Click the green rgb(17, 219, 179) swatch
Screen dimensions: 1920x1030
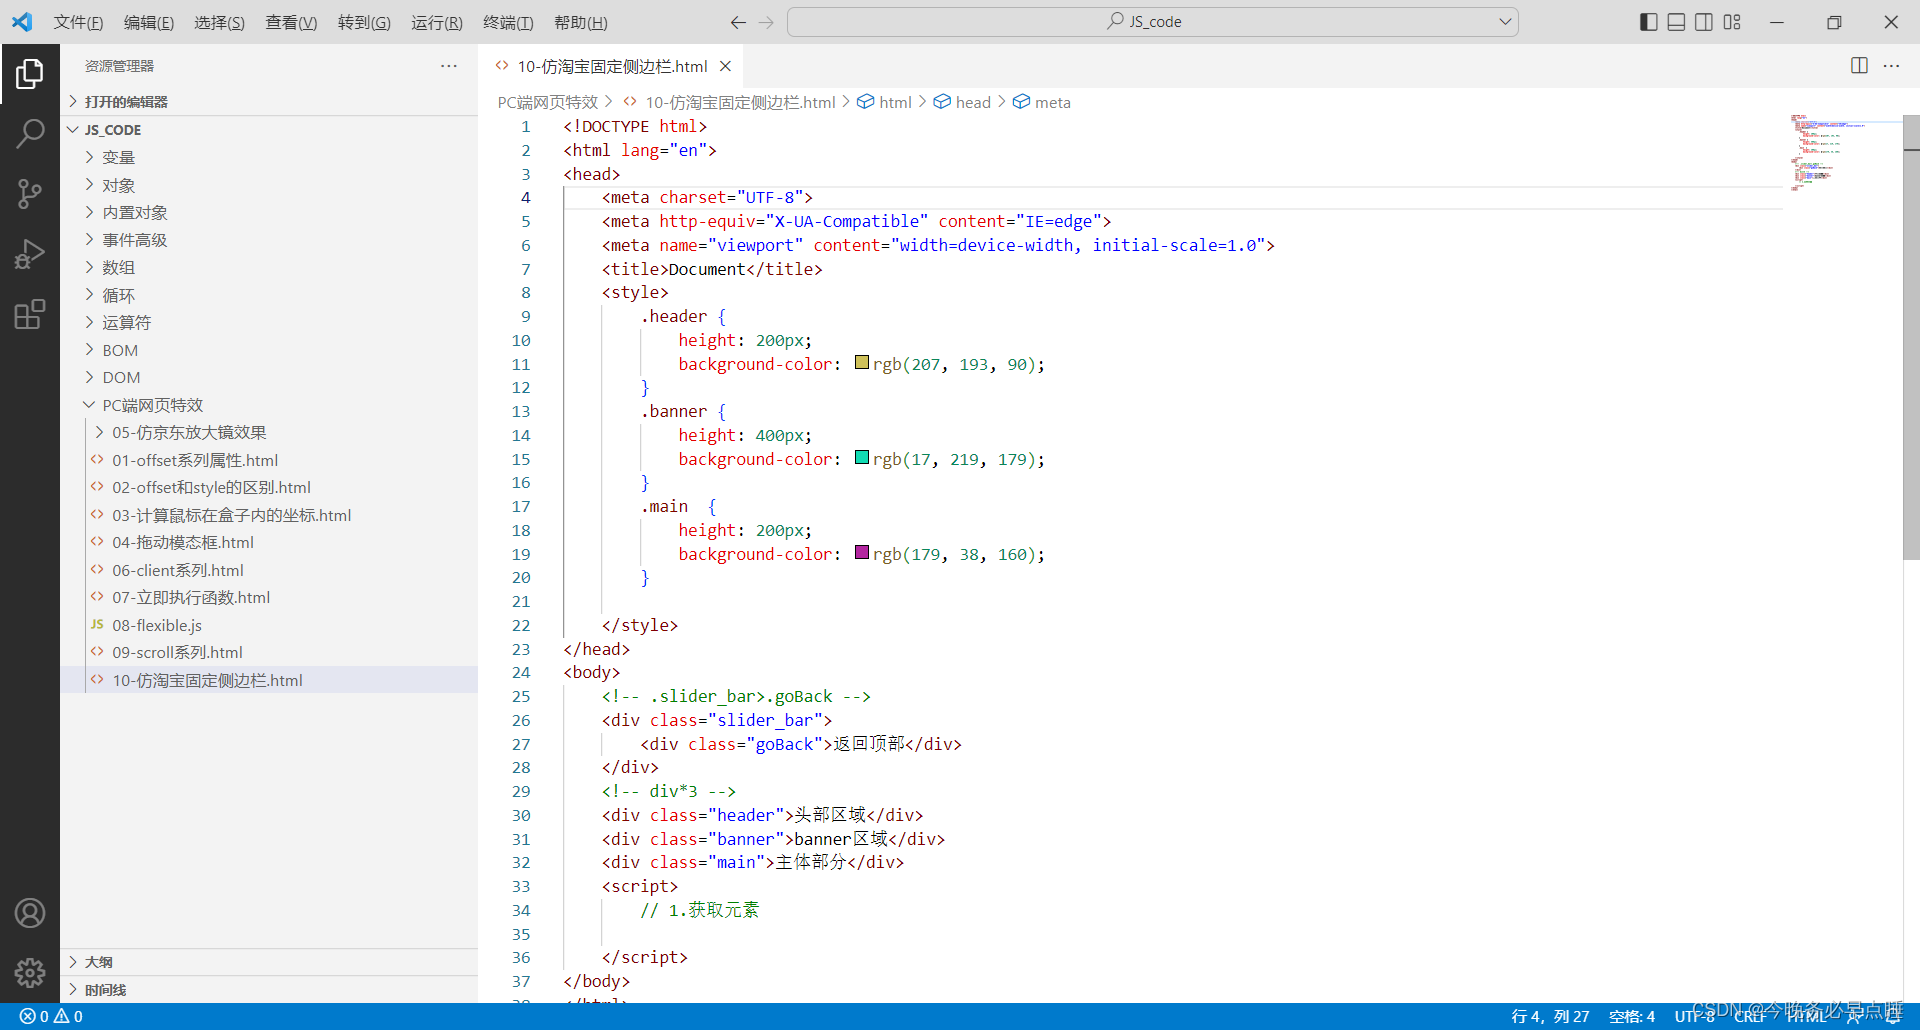[x=862, y=458]
